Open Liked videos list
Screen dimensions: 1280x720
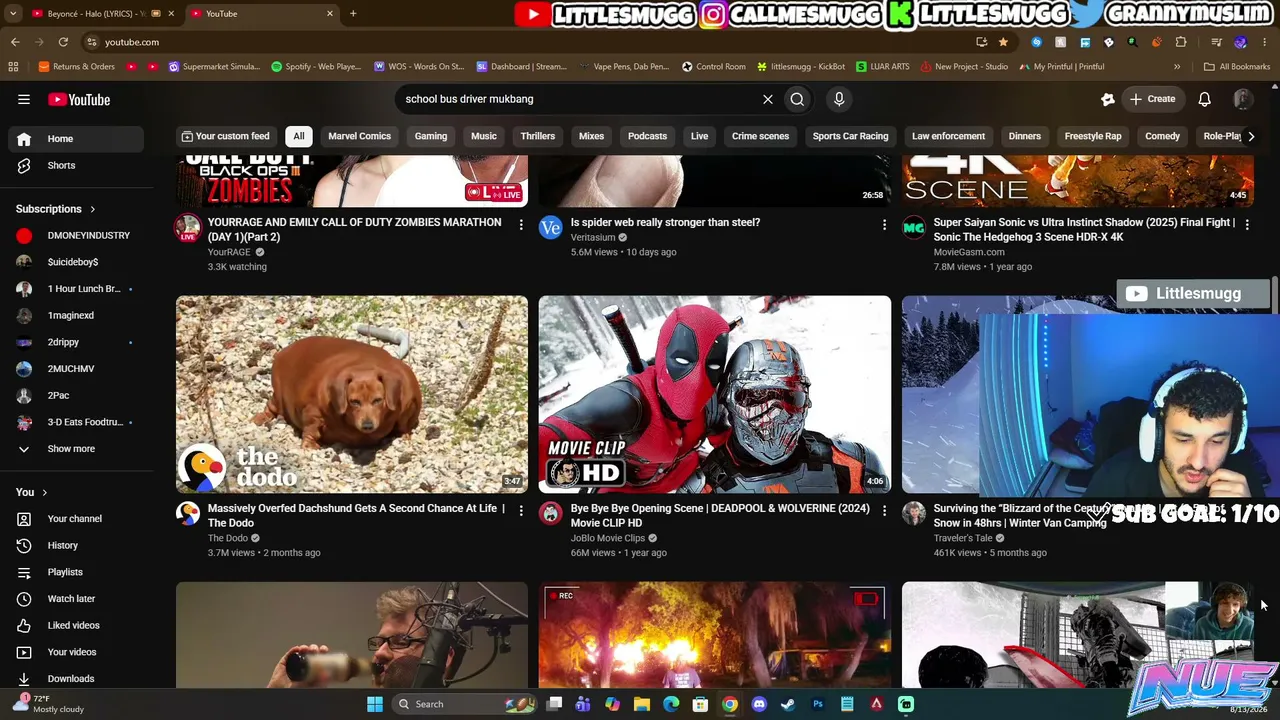[77, 625]
